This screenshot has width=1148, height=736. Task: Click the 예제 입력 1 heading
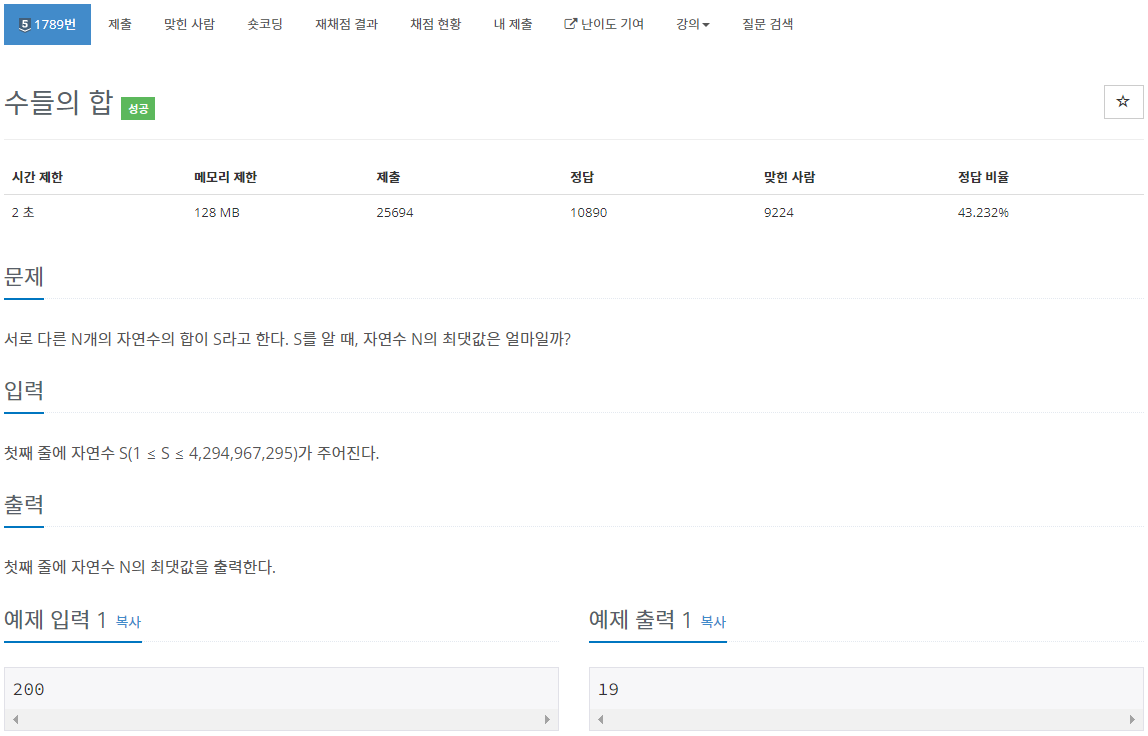[56, 620]
